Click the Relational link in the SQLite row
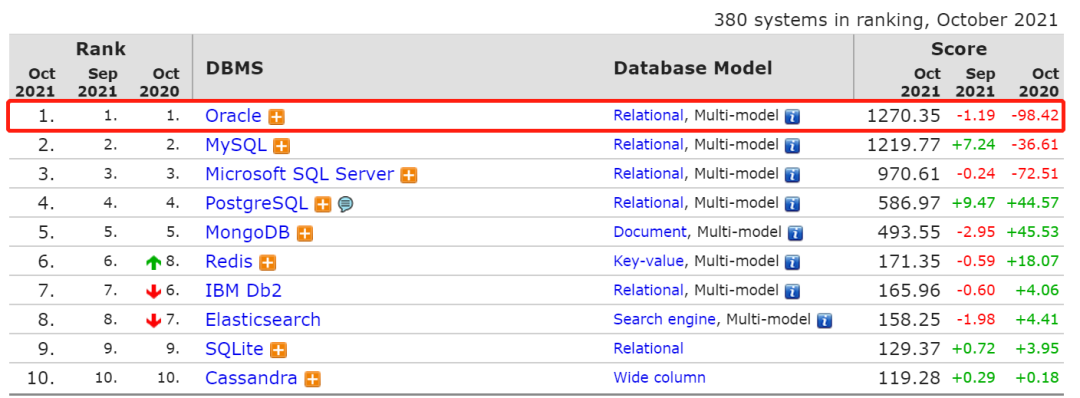1080x398 pixels. [648, 348]
